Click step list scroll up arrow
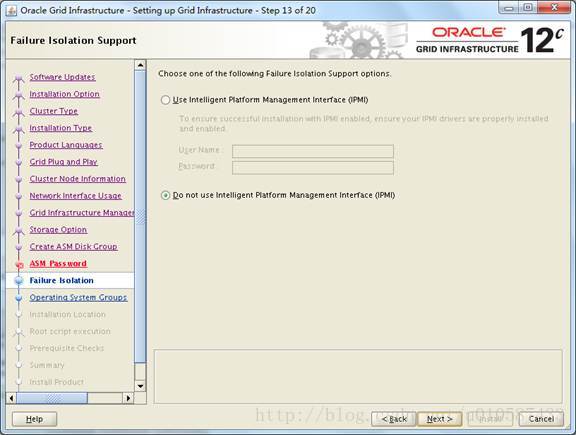This screenshot has width=576, height=435. click(140, 65)
